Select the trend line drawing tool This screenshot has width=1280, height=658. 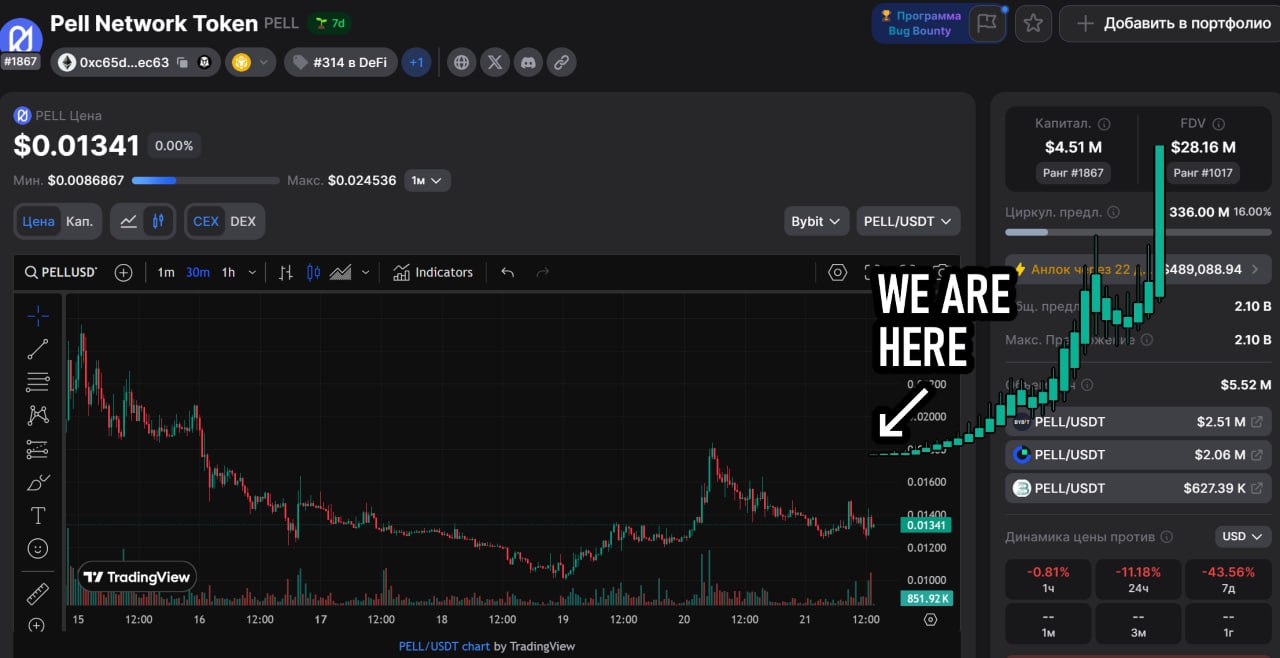tap(38, 349)
